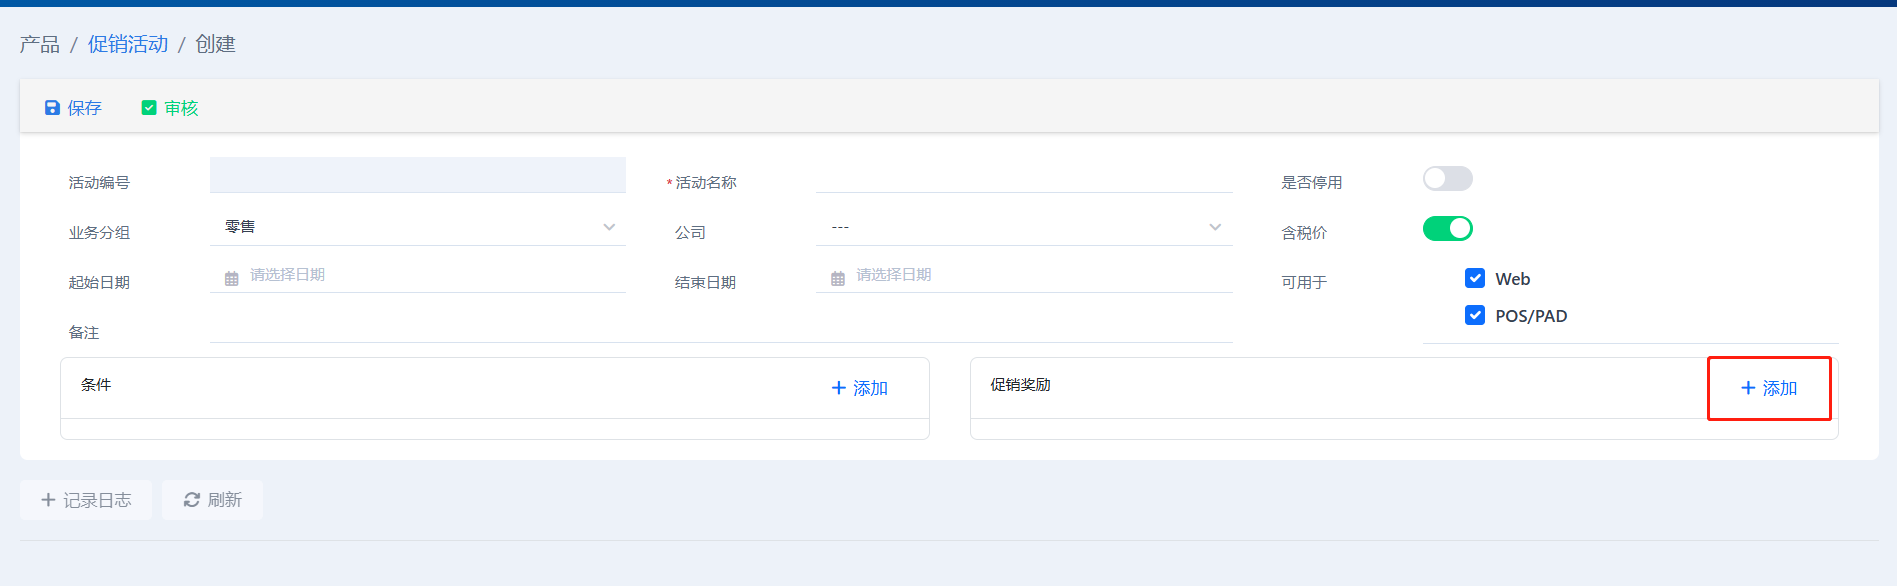Uncheck the POS/PAD checkbox
The width and height of the screenshot is (1897, 586).
click(x=1475, y=315)
